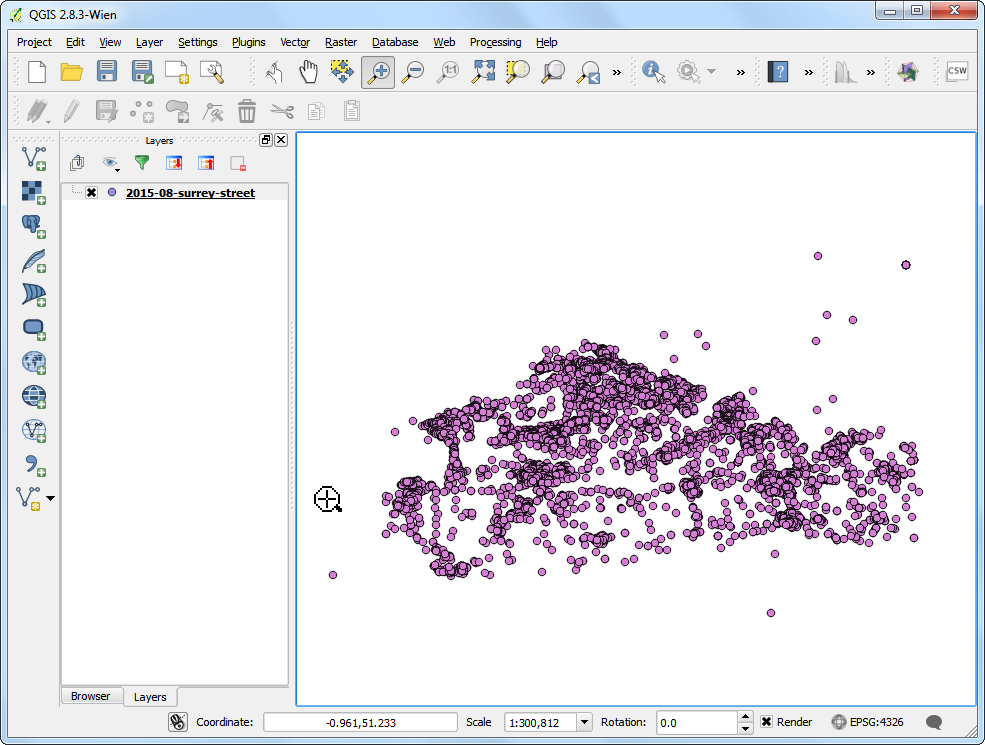This screenshot has height=745, width=985.
Task: Increase rotation with the up stepper arrow
Action: click(x=744, y=717)
